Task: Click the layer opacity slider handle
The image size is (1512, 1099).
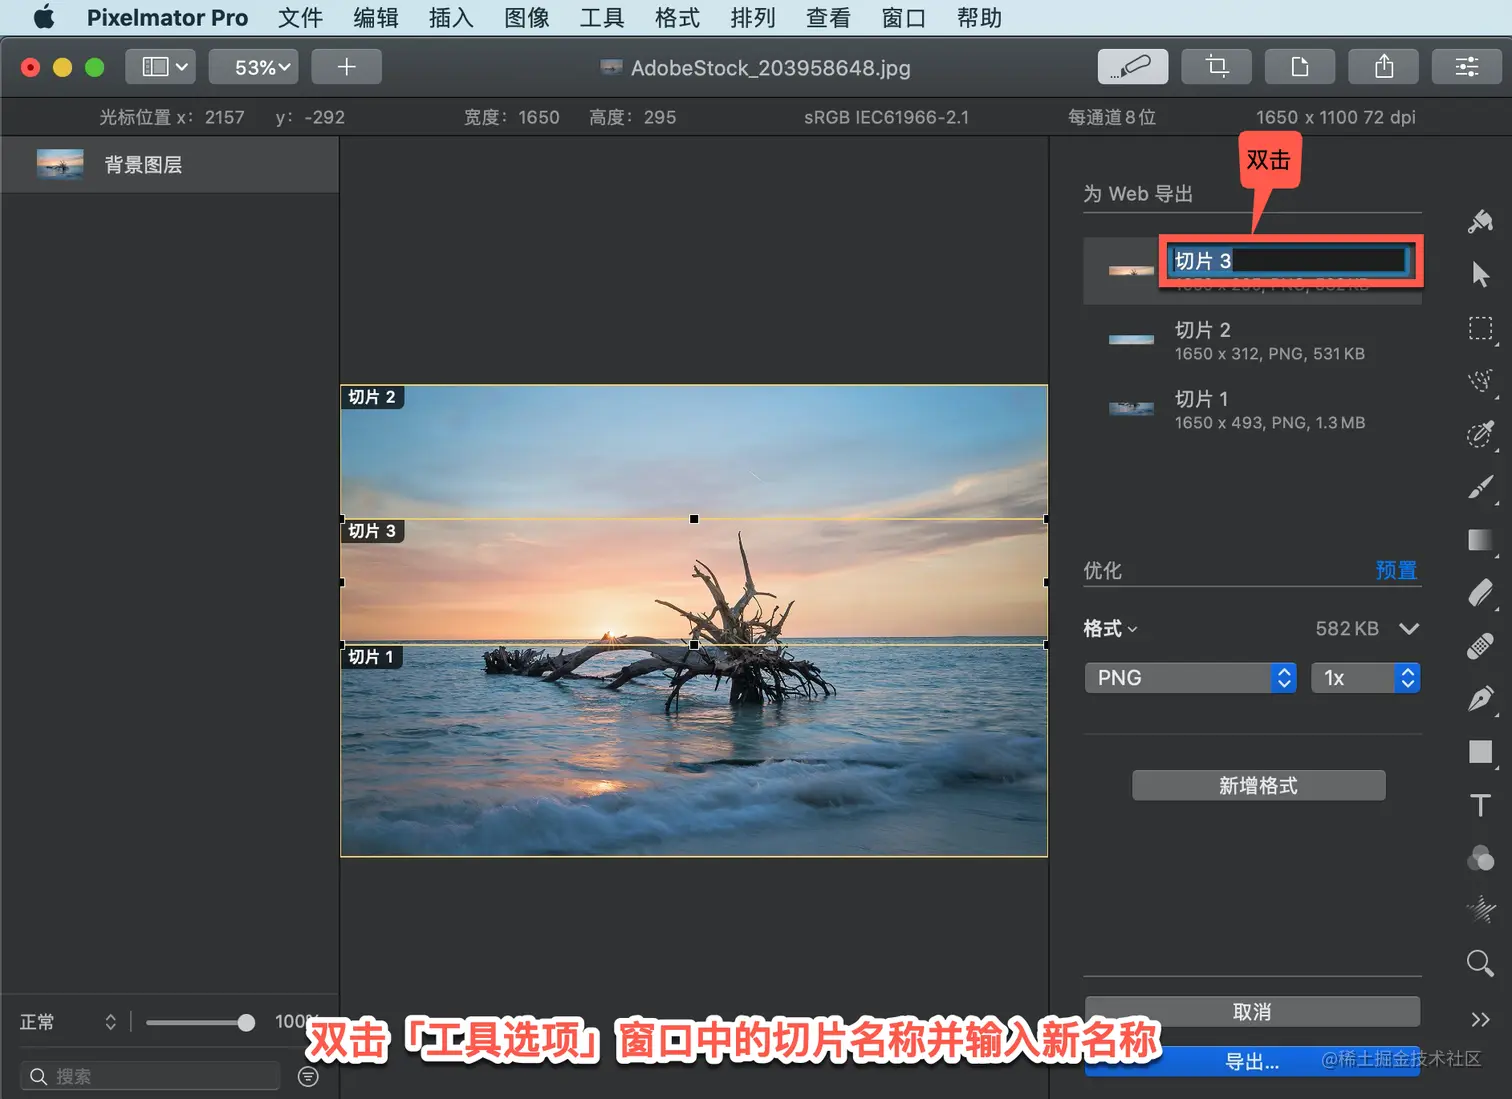Action: 246,1022
